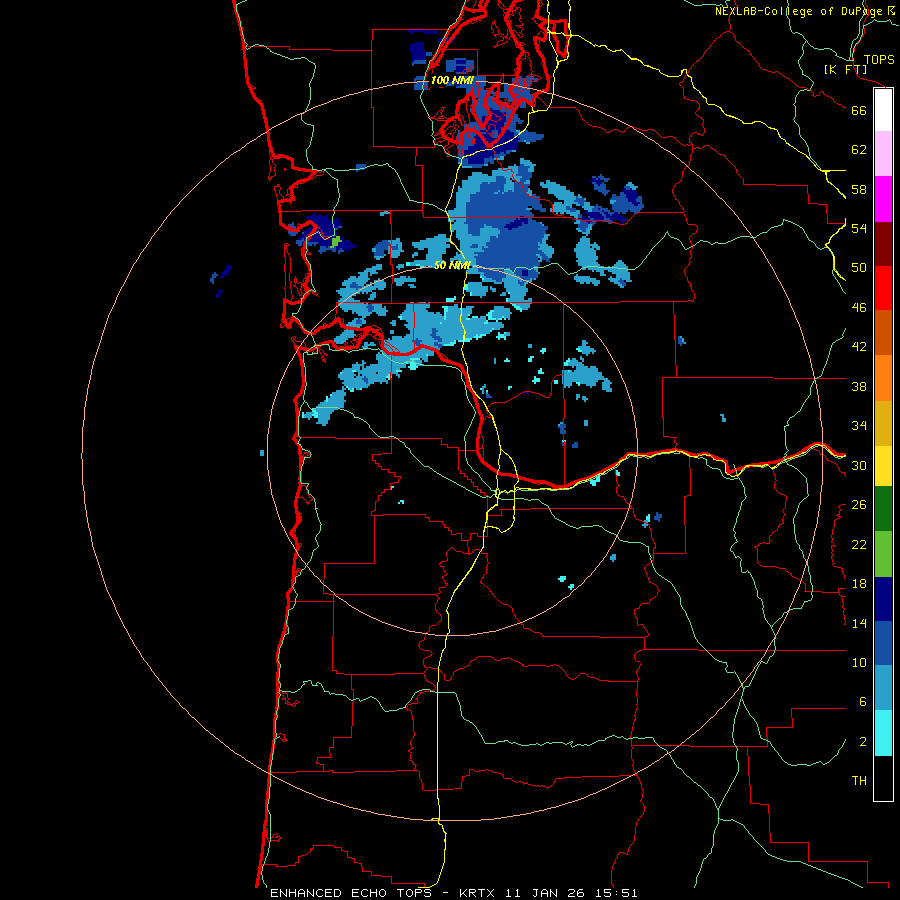Pick the dark orange legend swatch
This screenshot has height=900, width=900.
[883, 332]
